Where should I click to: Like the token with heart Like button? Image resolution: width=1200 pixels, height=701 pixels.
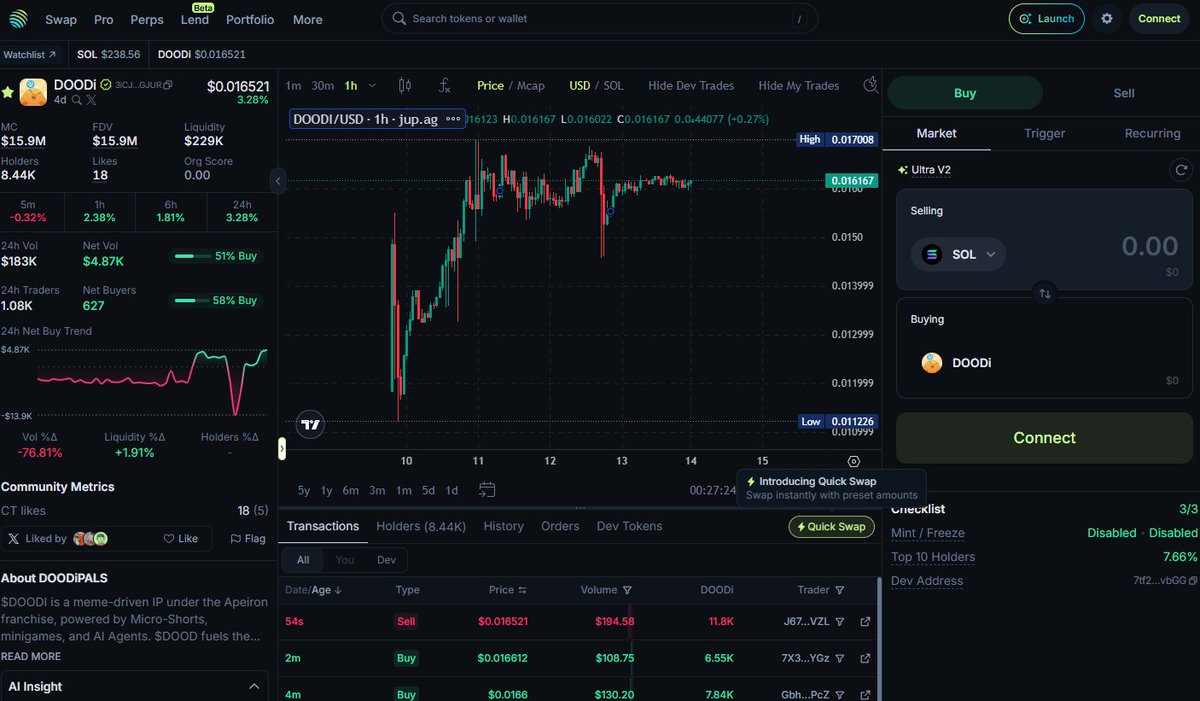pos(181,538)
